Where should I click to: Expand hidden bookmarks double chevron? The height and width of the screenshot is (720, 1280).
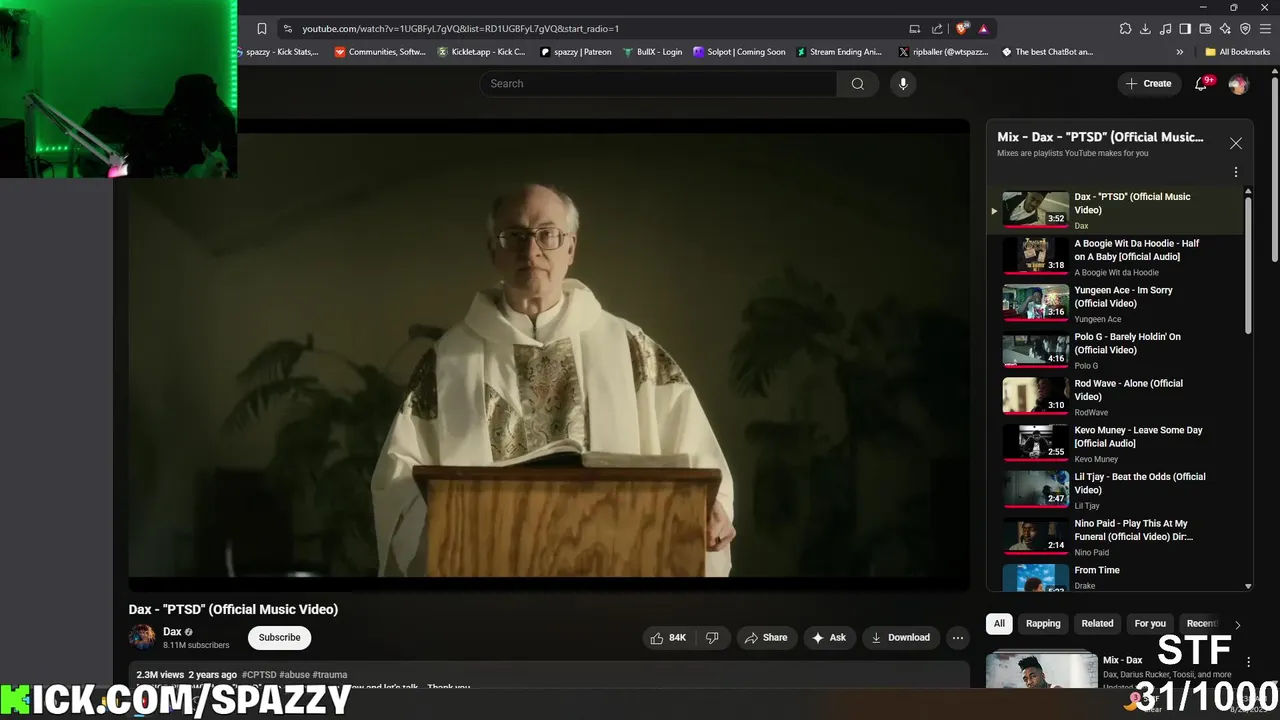coord(1179,52)
